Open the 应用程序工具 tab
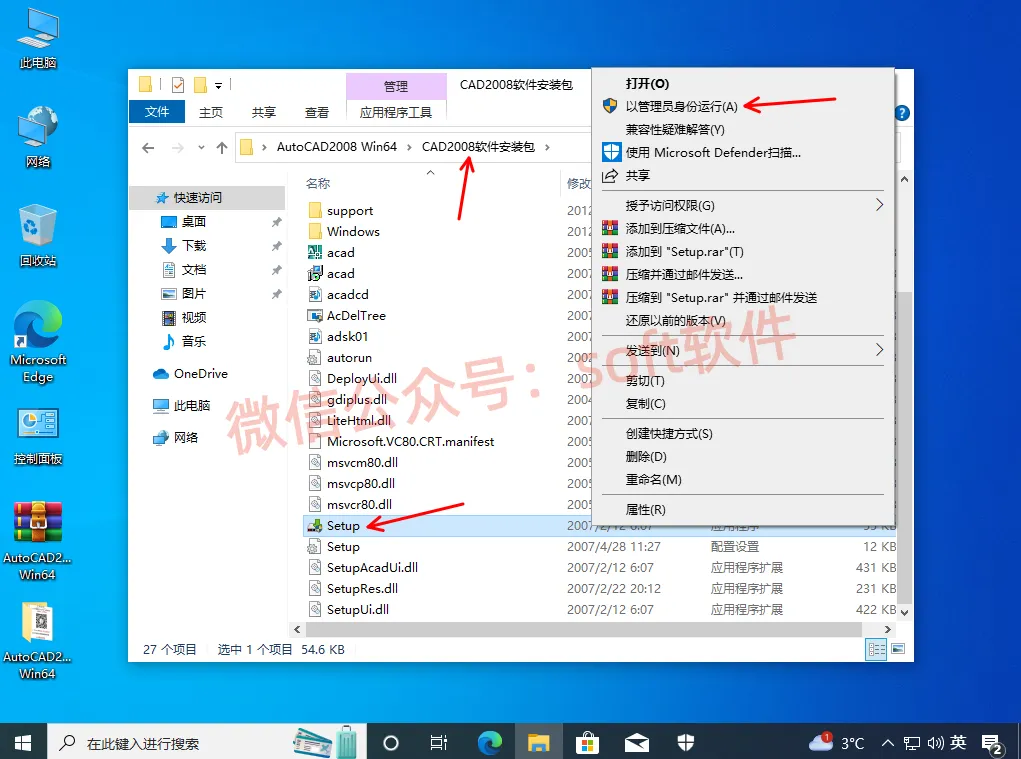This screenshot has height=759, width=1021. coord(396,113)
